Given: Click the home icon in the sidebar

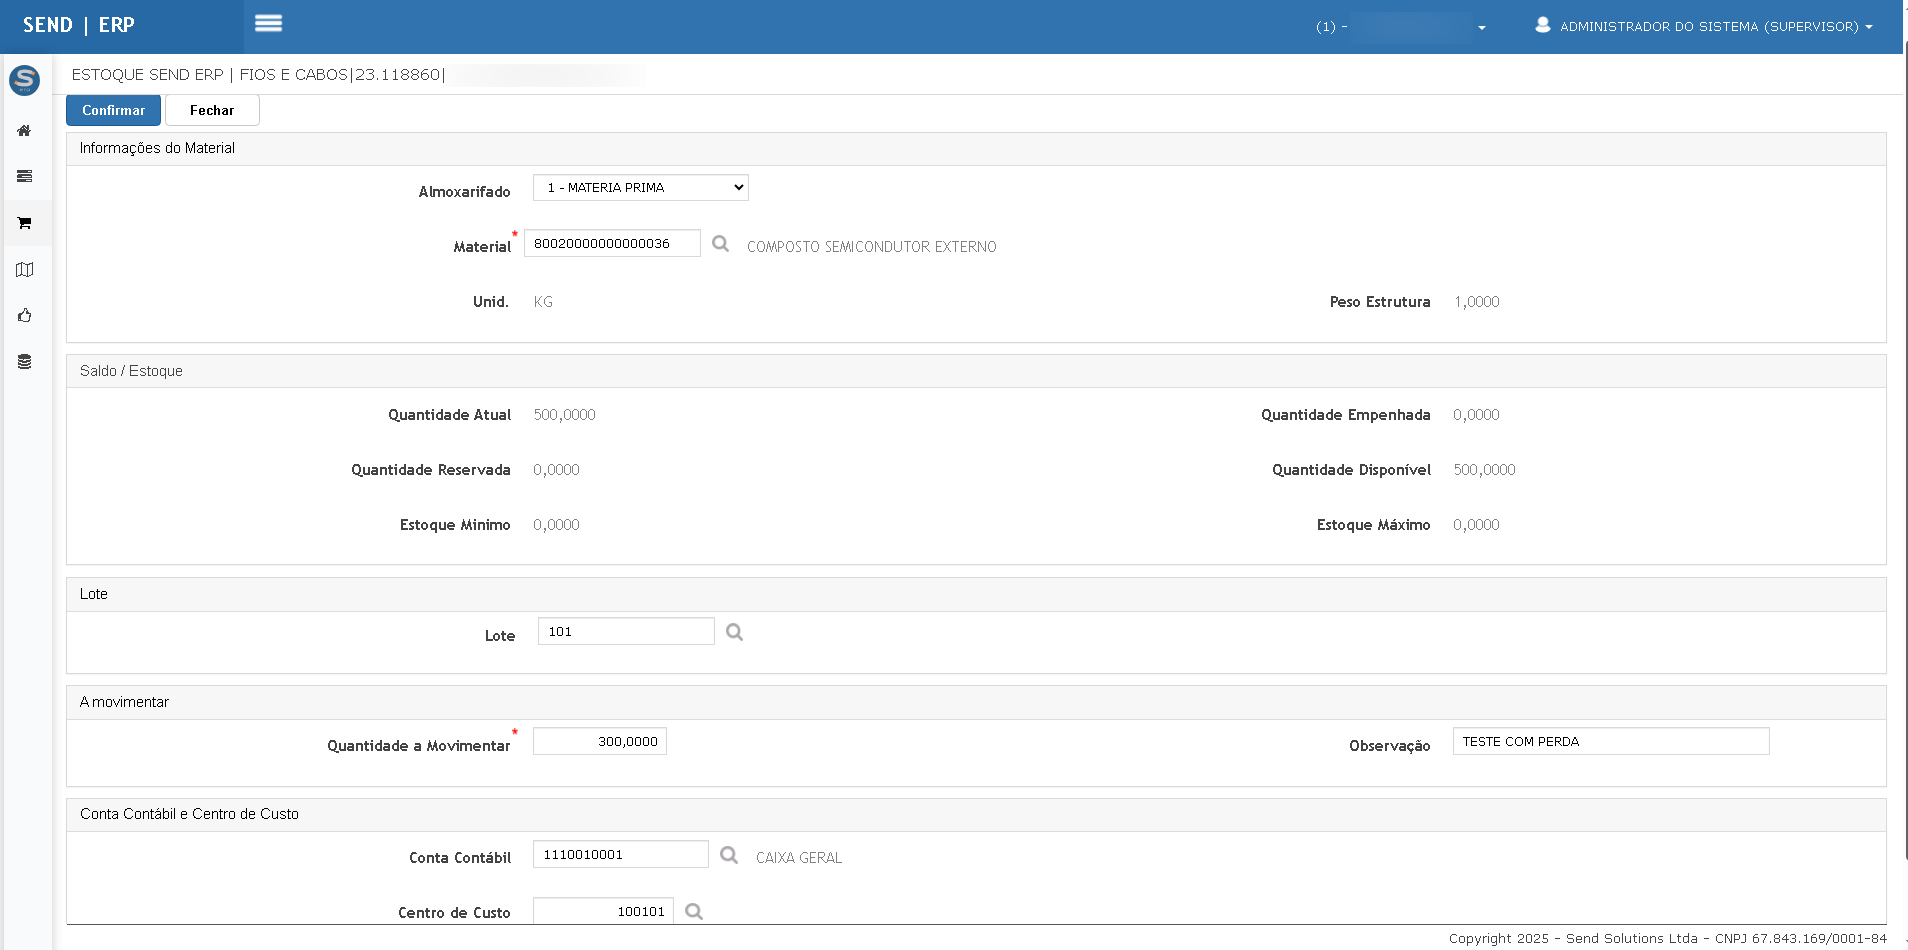Looking at the screenshot, I should pos(24,131).
